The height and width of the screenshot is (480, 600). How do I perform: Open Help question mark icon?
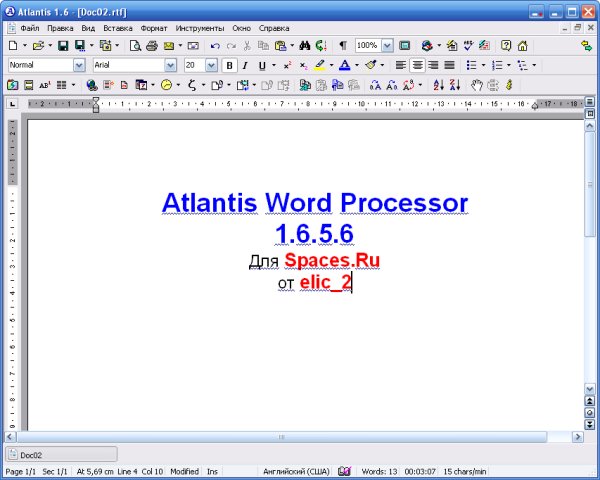506,46
